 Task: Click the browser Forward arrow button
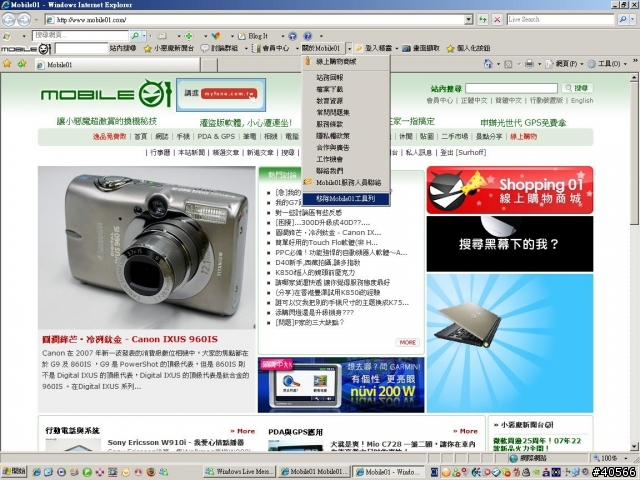[x=24, y=19]
